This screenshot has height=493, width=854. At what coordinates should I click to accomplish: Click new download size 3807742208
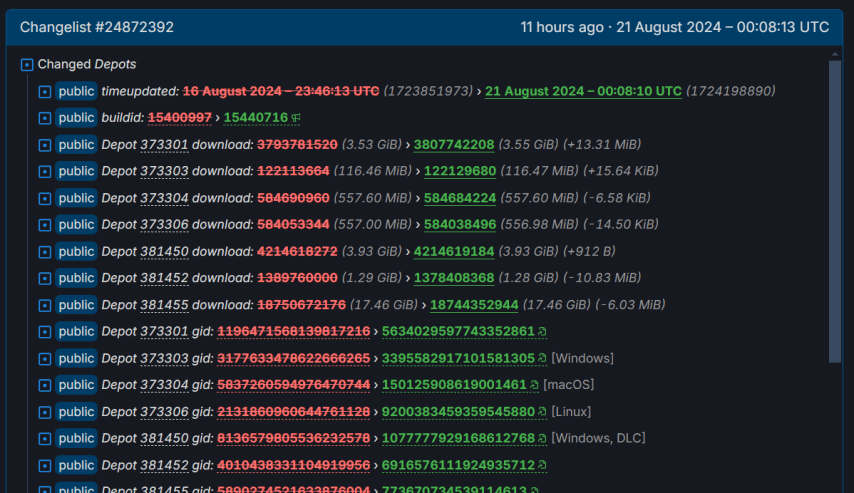(x=454, y=144)
